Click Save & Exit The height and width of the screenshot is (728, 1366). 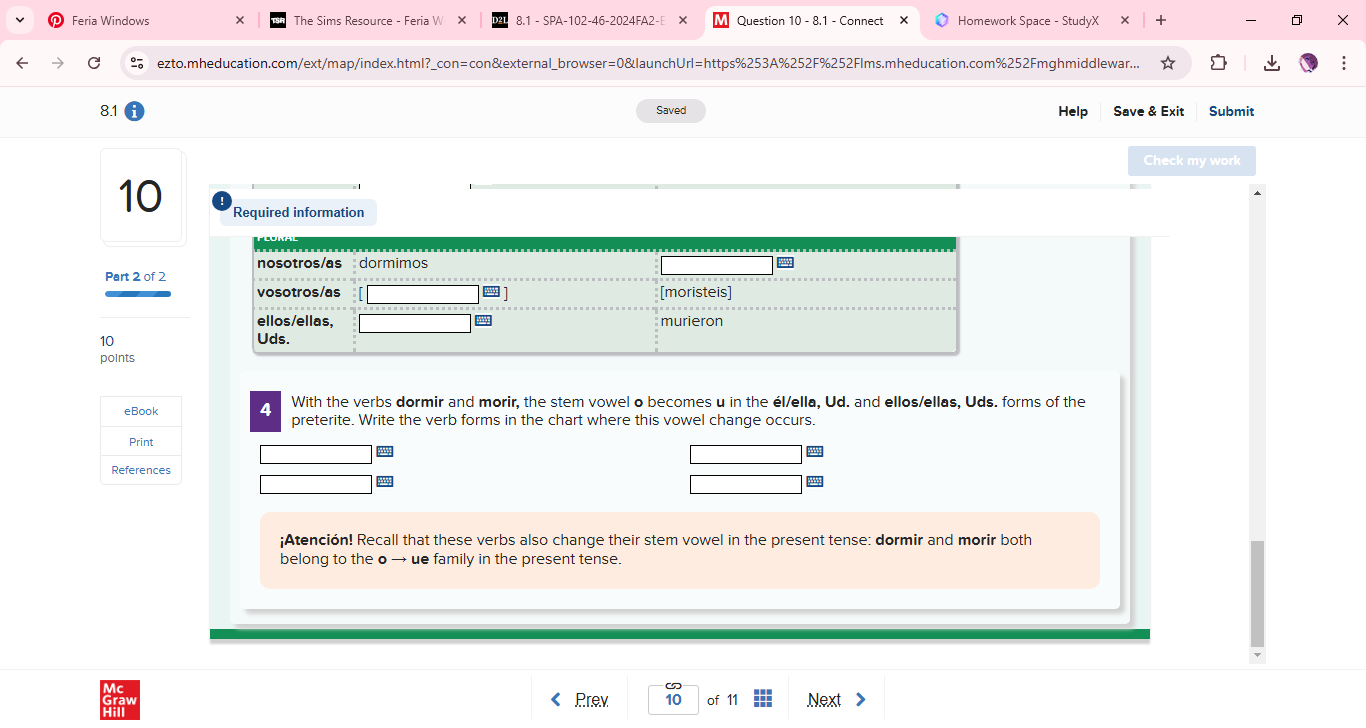pyautogui.click(x=1148, y=111)
